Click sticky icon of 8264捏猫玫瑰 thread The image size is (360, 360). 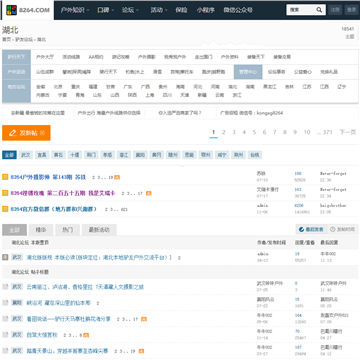(x=5, y=193)
